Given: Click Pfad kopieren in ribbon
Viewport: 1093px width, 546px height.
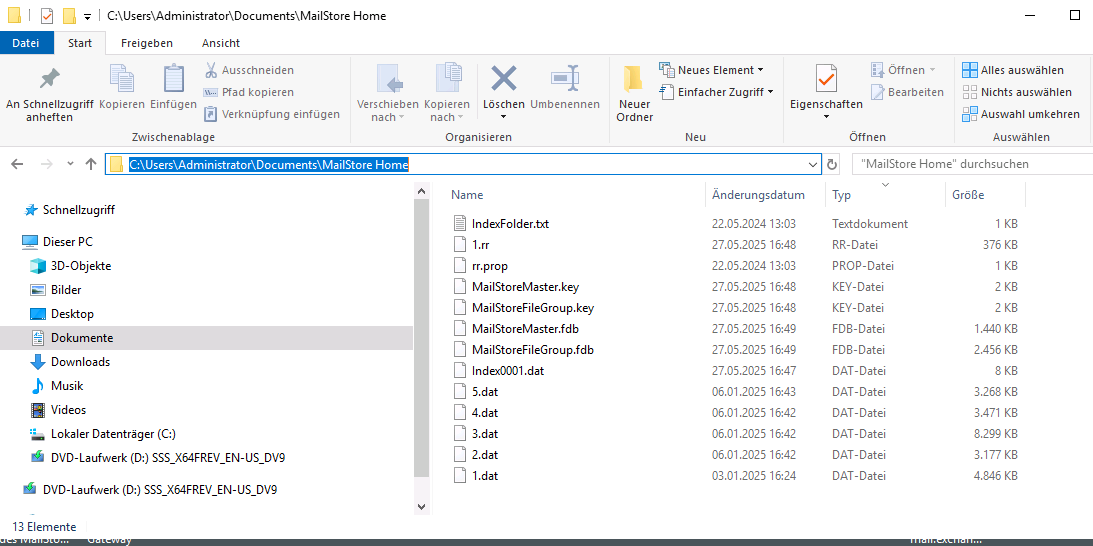Looking at the screenshot, I should (248, 92).
